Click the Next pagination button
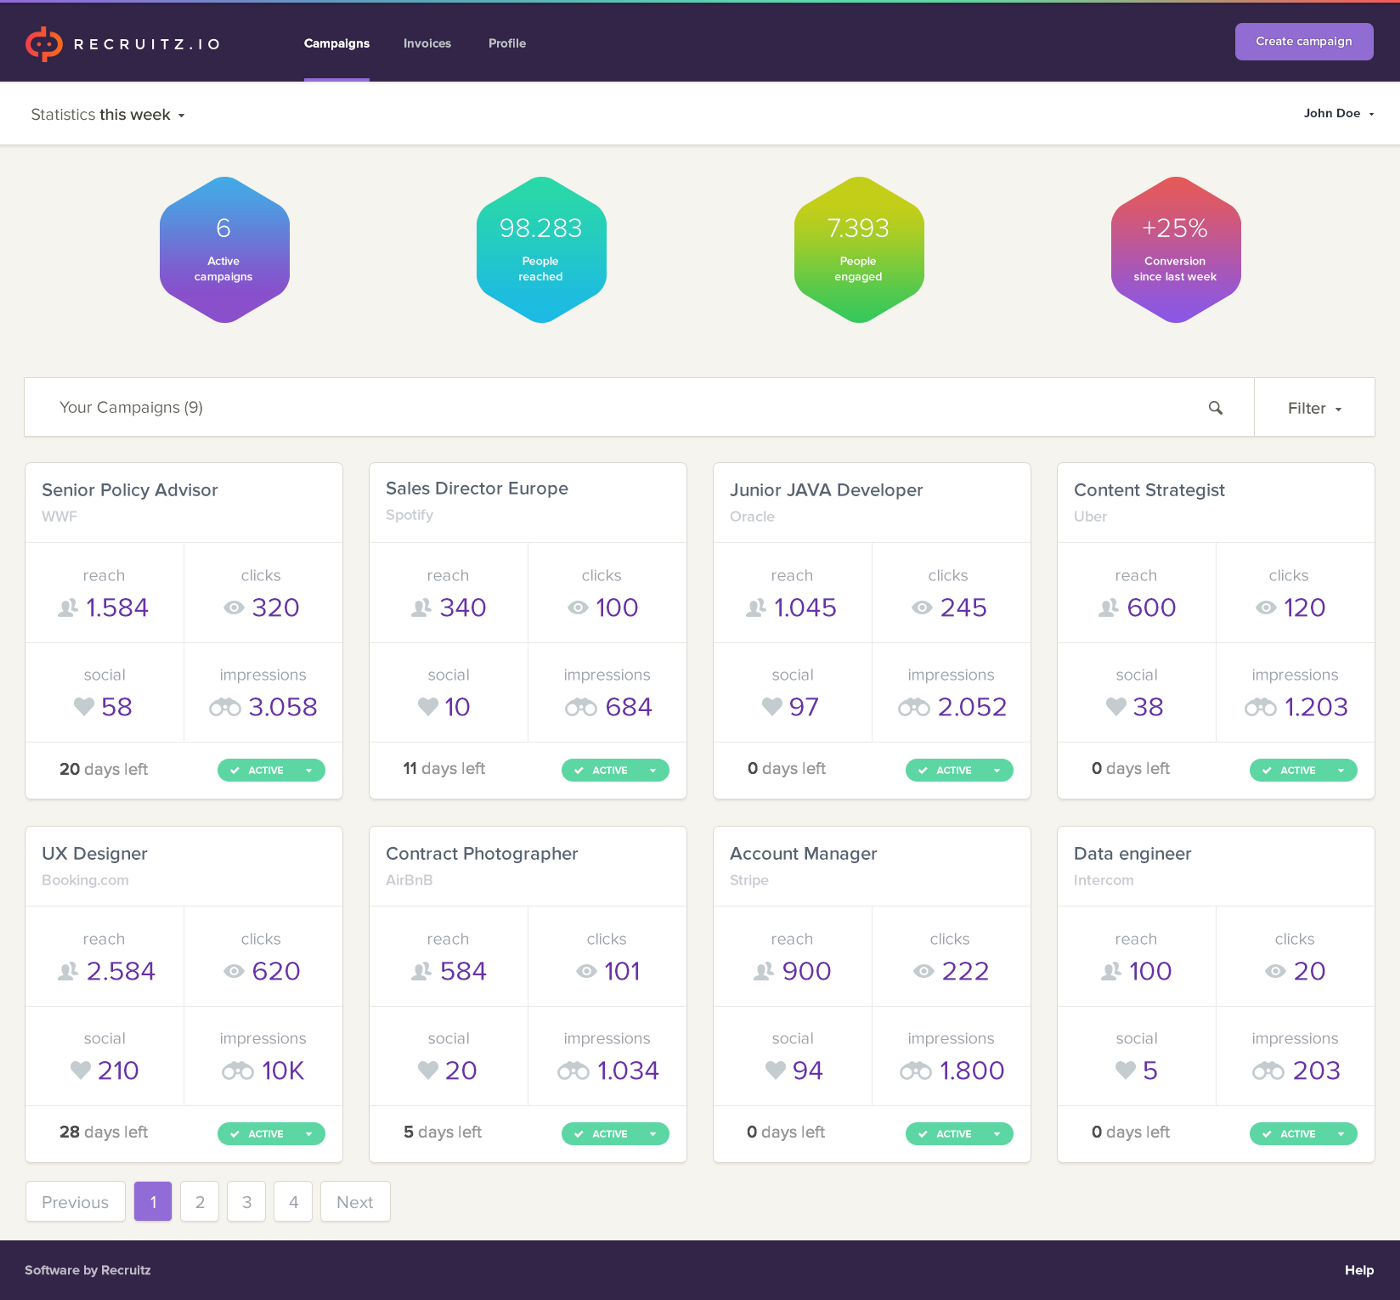 [x=355, y=1202]
